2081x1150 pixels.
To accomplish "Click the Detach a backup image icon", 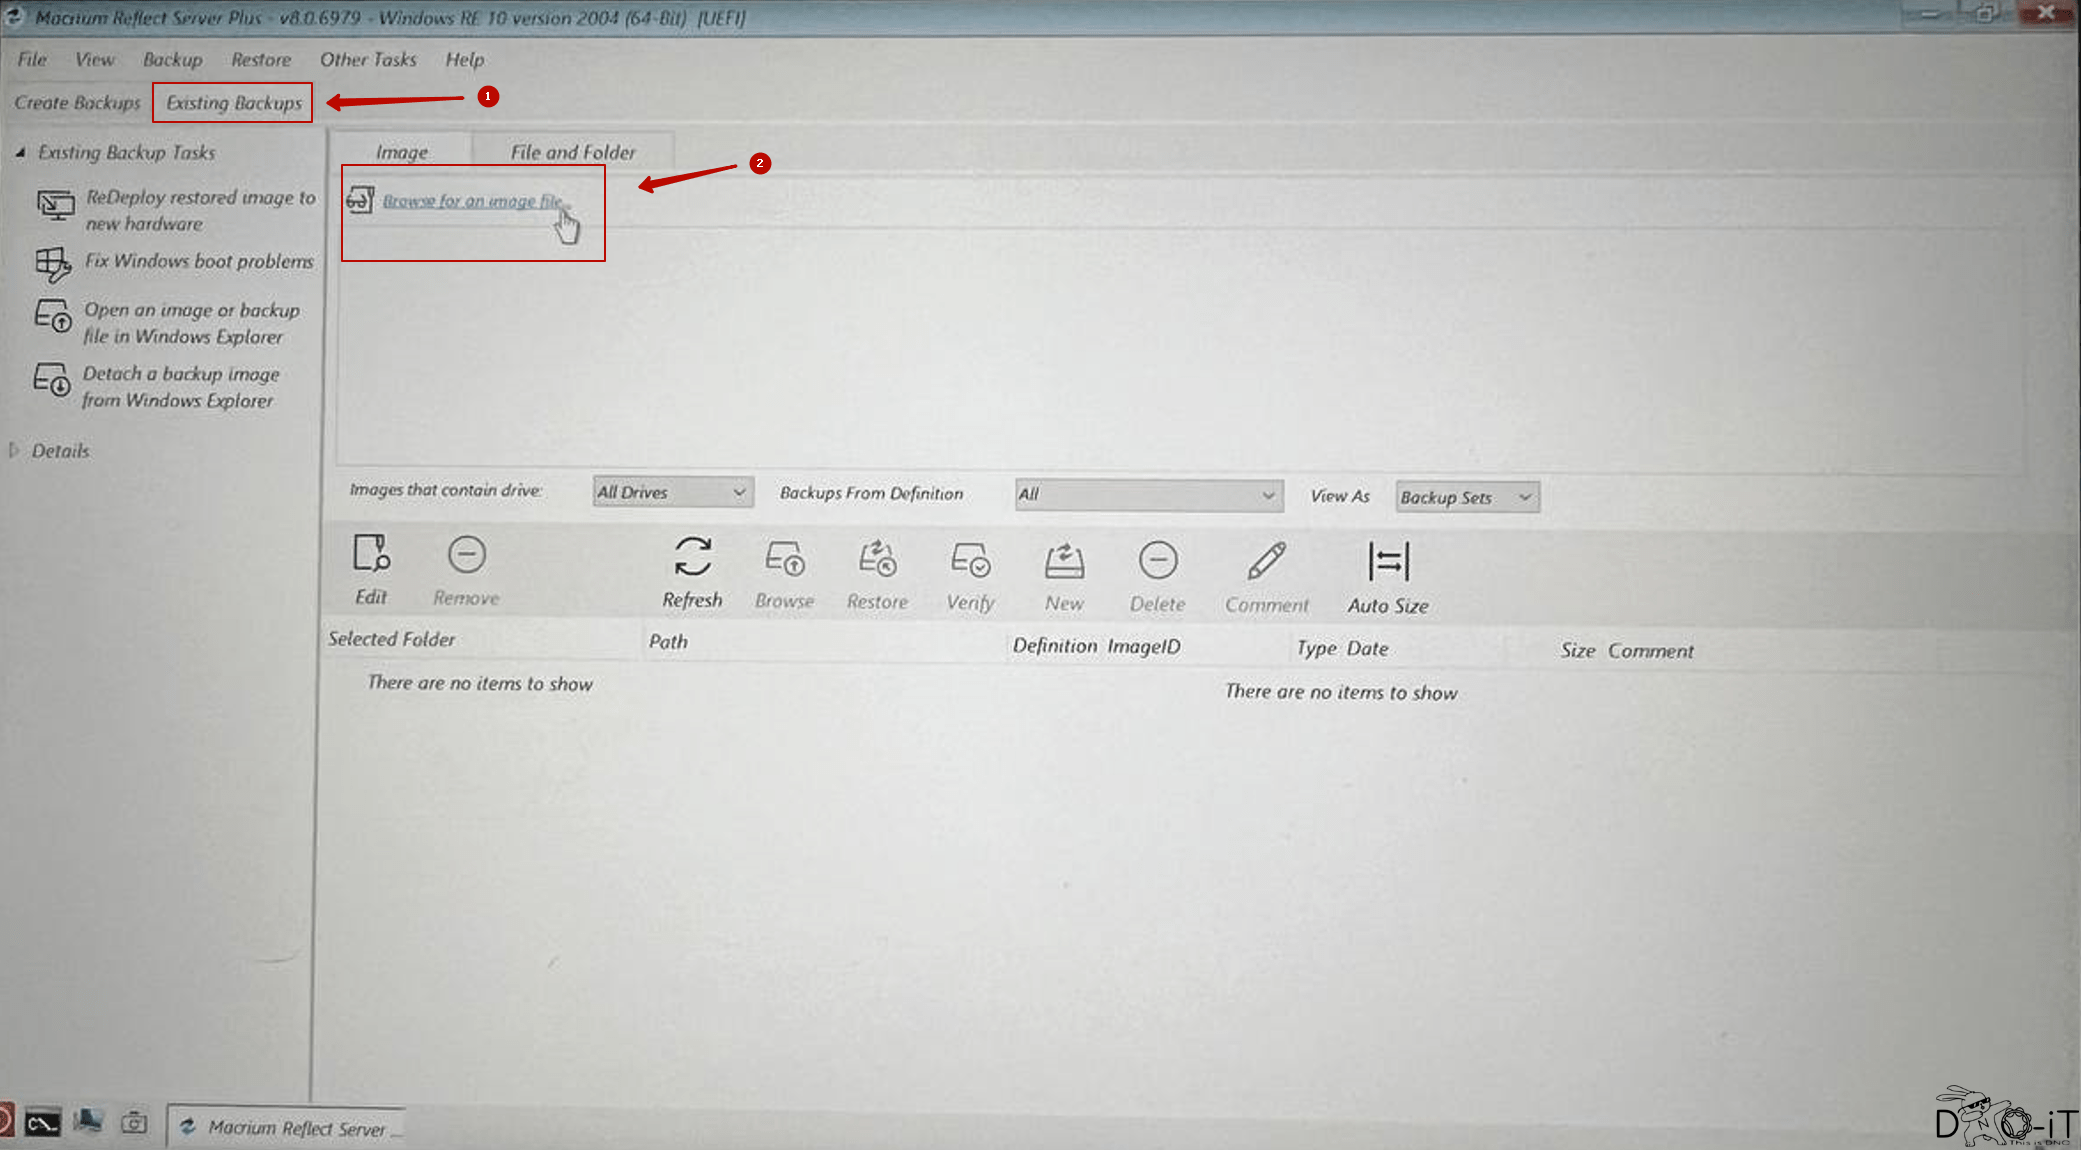I will (51, 380).
